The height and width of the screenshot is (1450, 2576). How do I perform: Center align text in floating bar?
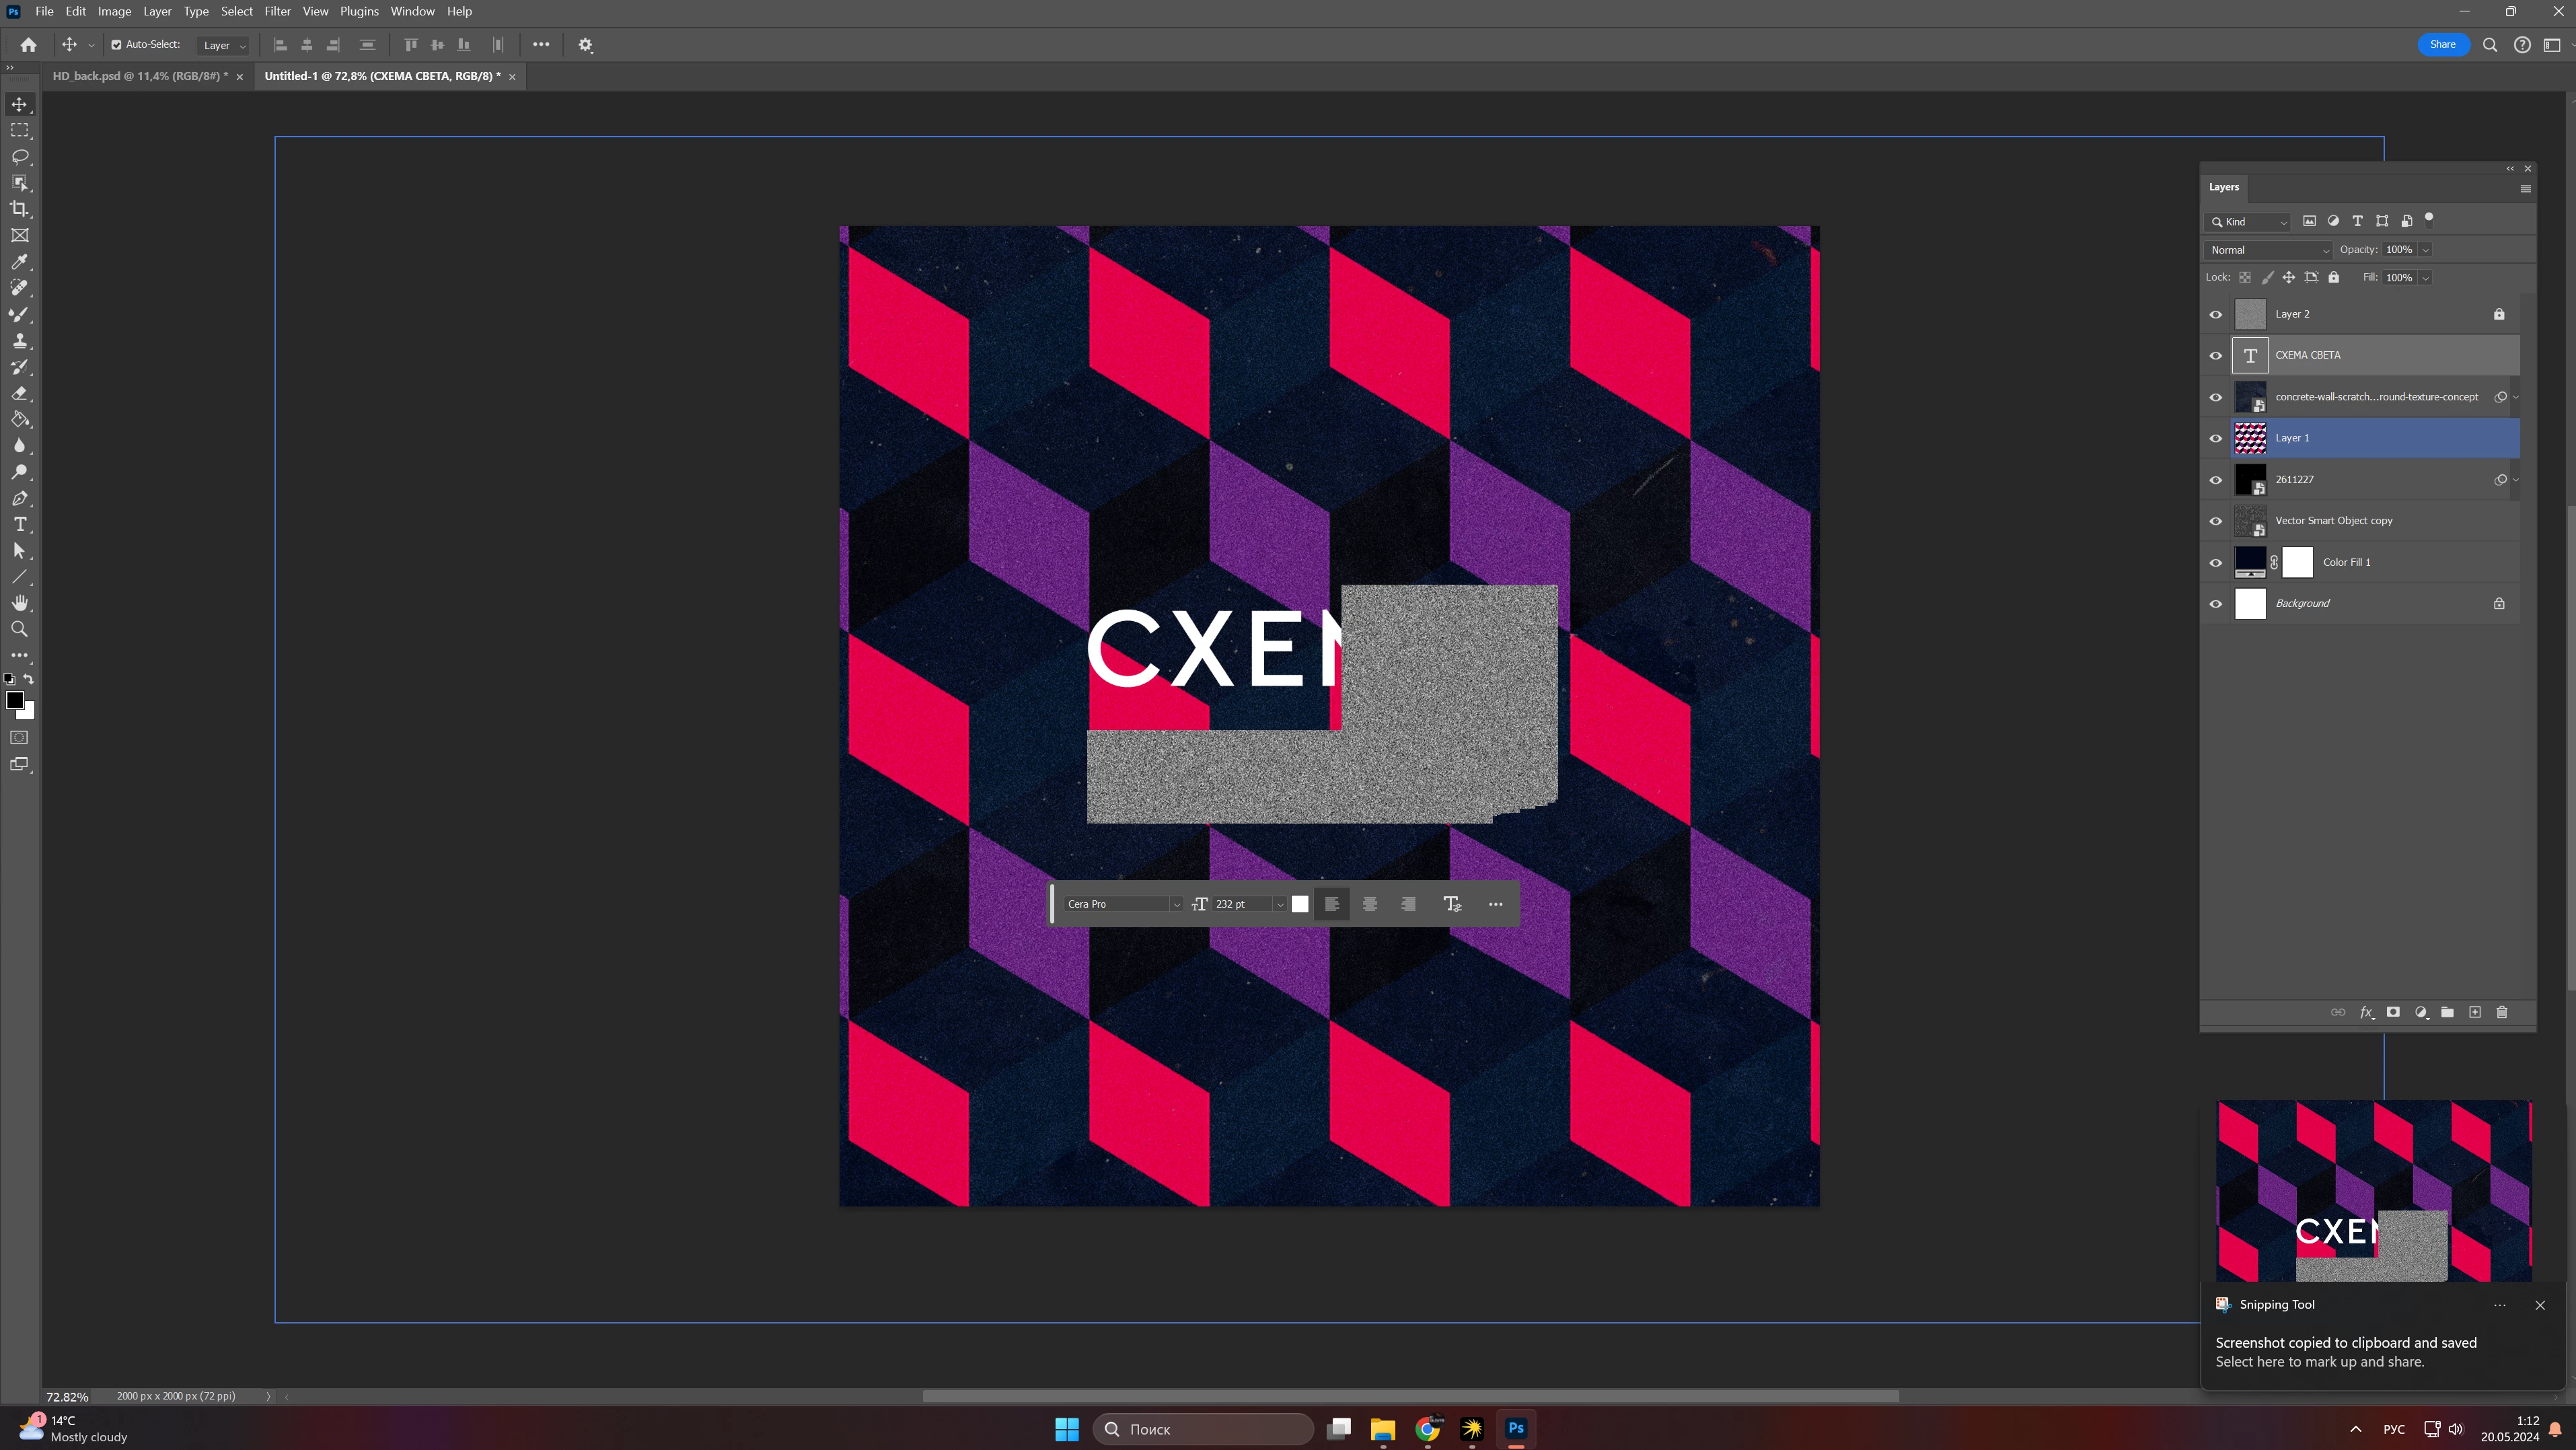coord(1370,904)
